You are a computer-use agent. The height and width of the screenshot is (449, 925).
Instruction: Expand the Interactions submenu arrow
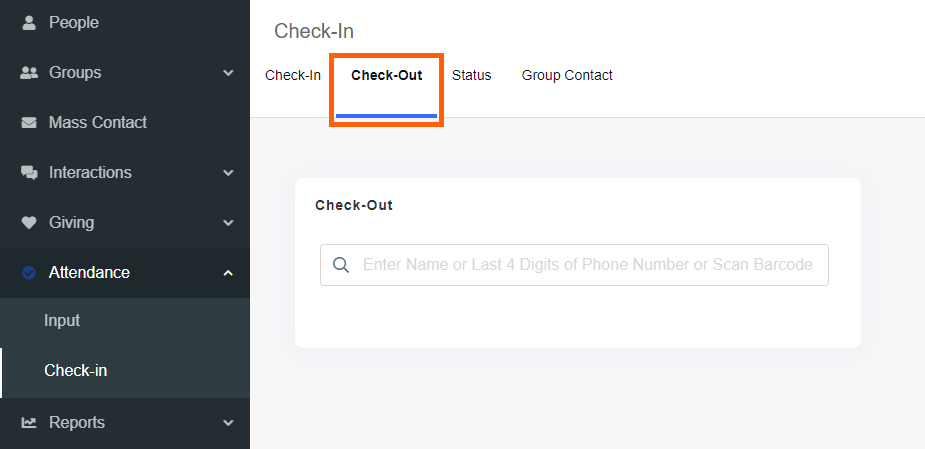228,173
